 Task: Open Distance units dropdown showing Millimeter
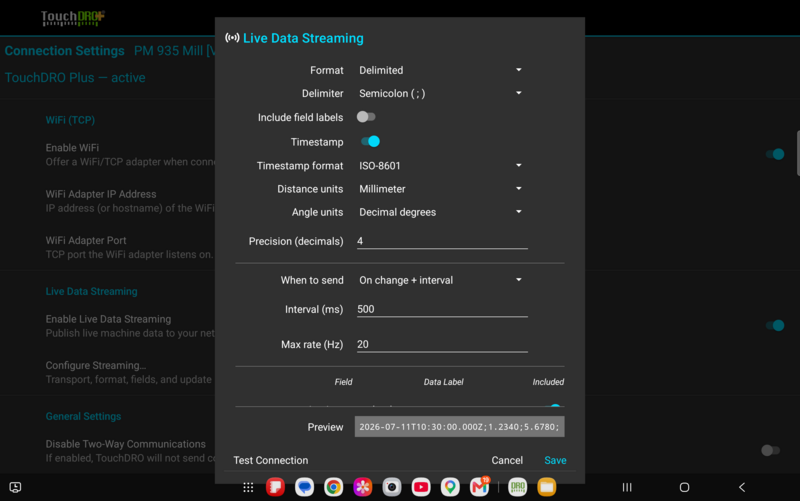click(441, 189)
